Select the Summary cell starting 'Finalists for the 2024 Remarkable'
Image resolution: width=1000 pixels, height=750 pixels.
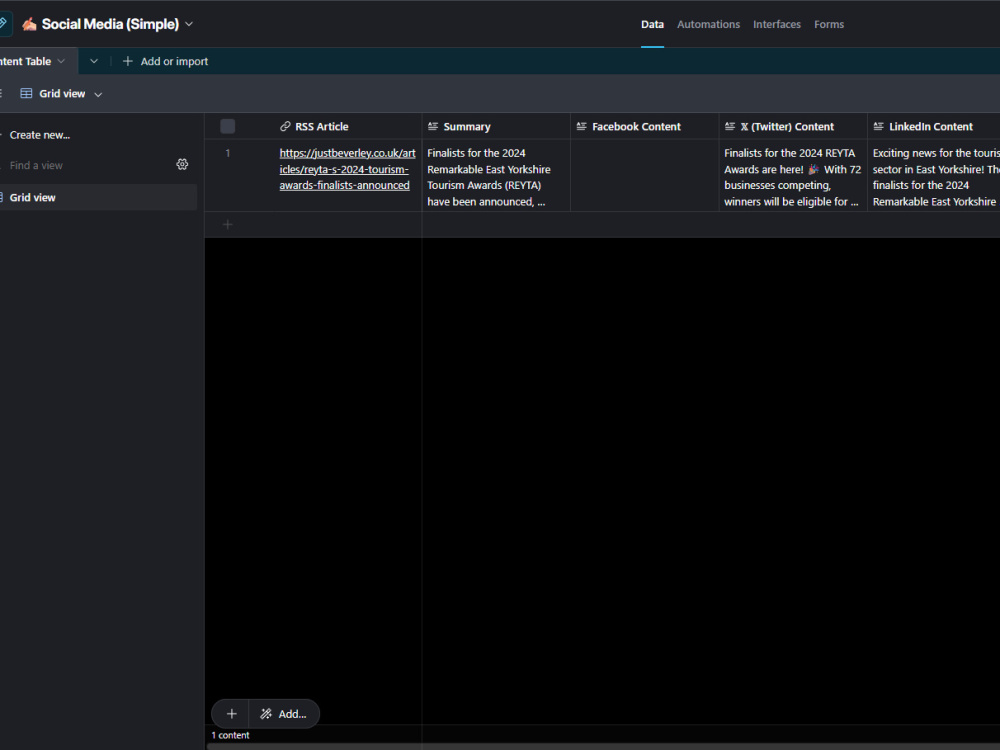[496, 175]
